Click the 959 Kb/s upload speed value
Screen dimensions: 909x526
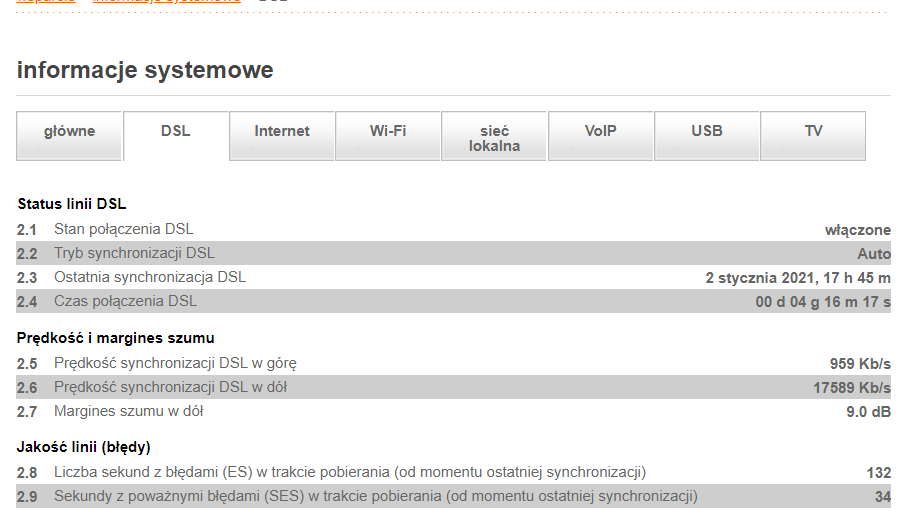(859, 364)
